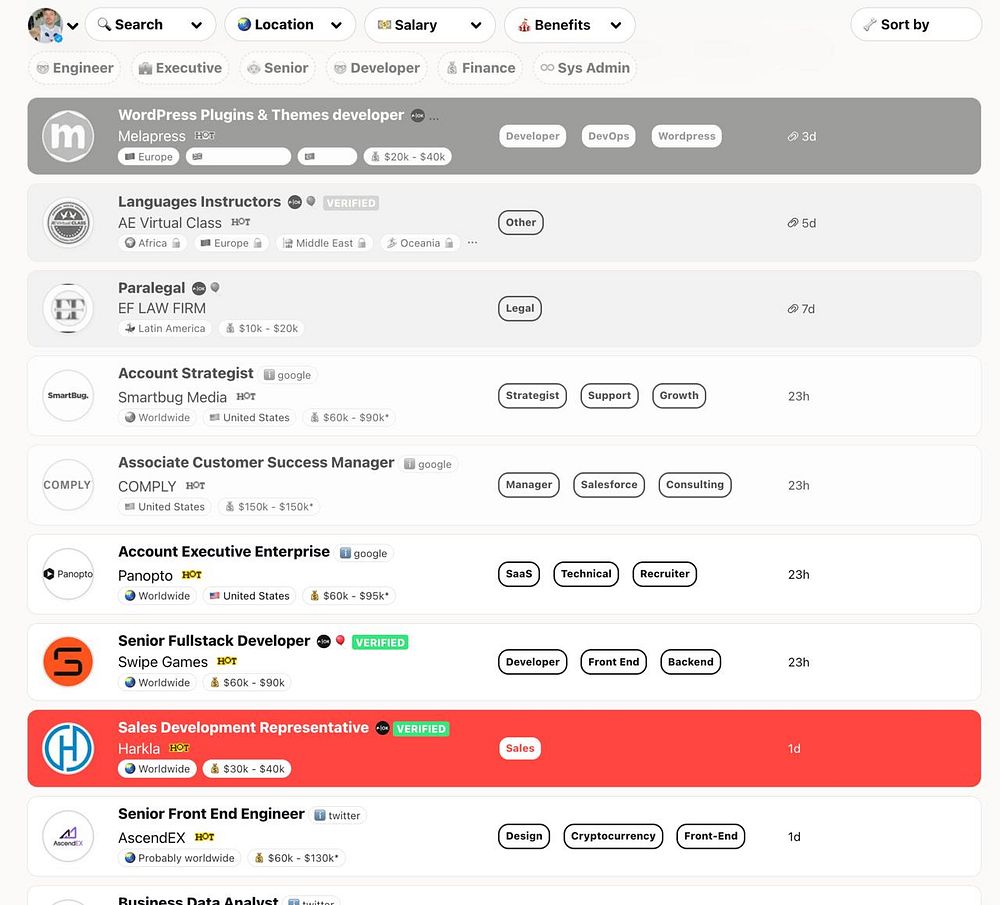
Task: Filter by the Developer category chip
Action: tap(376, 68)
